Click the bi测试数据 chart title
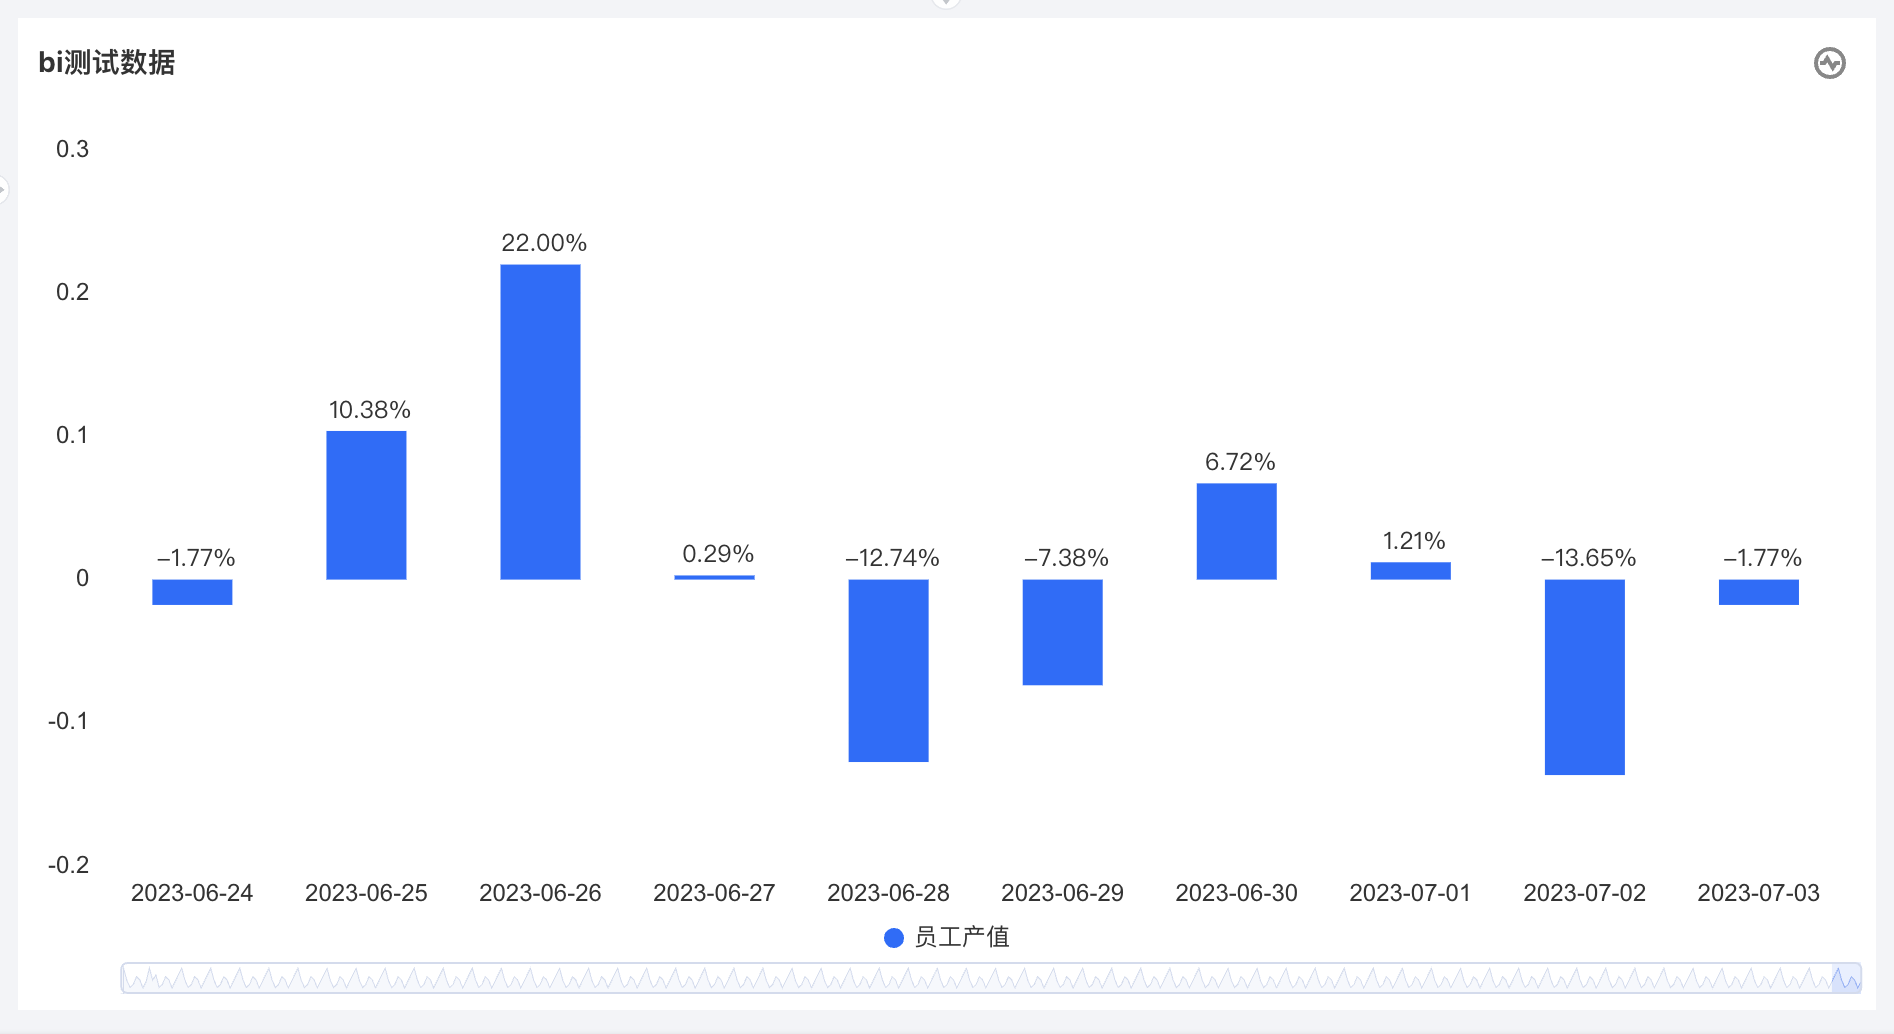This screenshot has width=1894, height=1034. coord(107,63)
